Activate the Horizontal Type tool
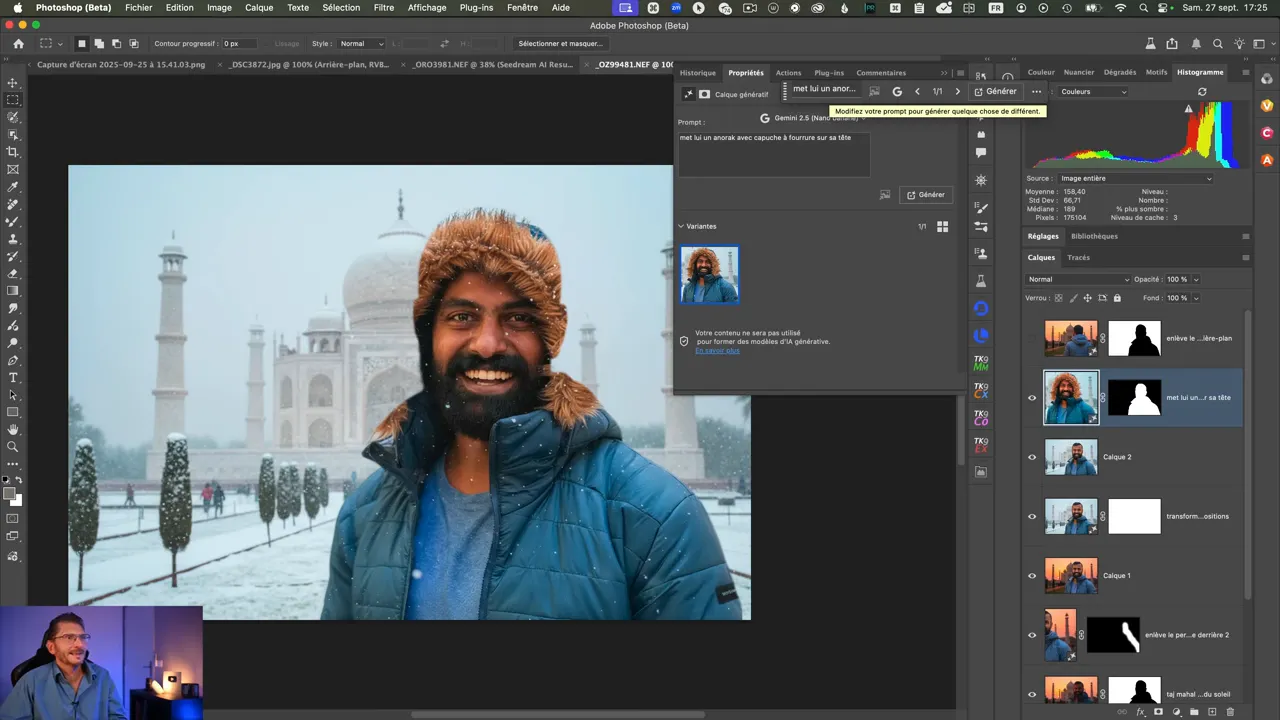Screen dimensions: 1280x720 13,378
